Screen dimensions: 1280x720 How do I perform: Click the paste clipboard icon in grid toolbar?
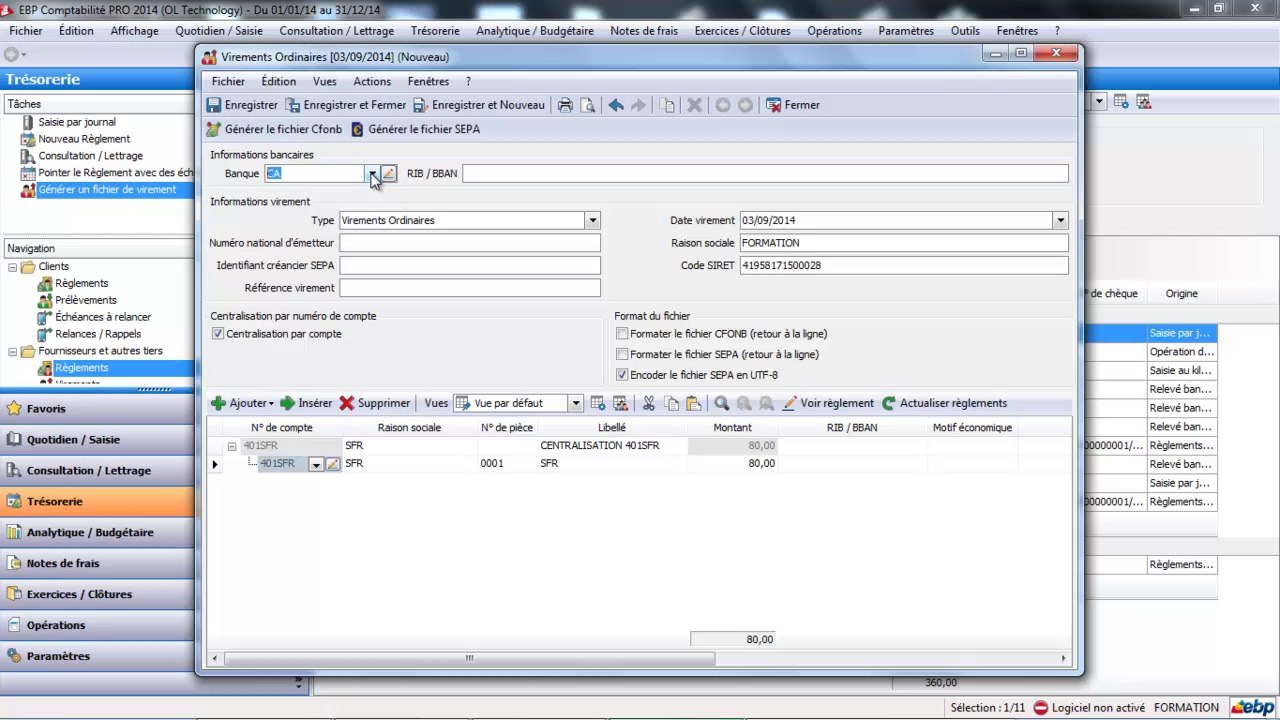(693, 403)
